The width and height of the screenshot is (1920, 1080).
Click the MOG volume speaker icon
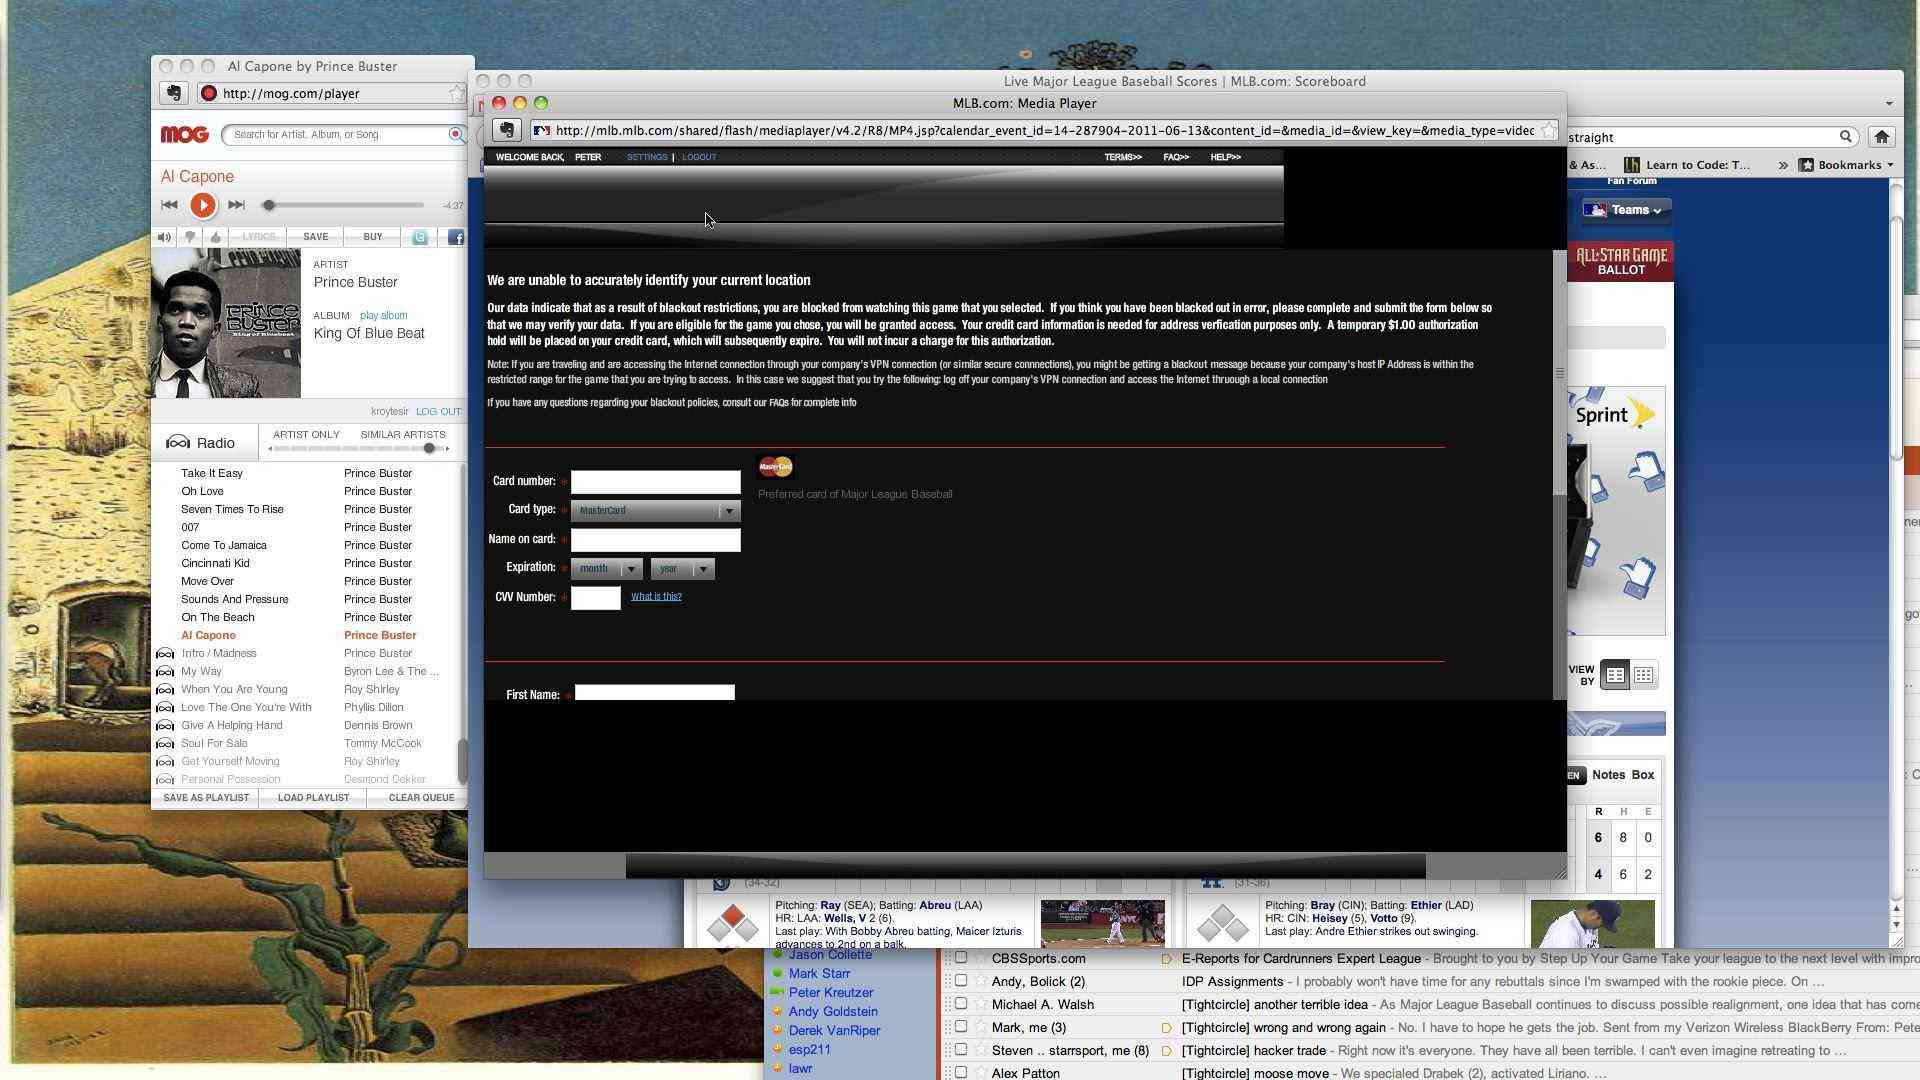(x=164, y=237)
